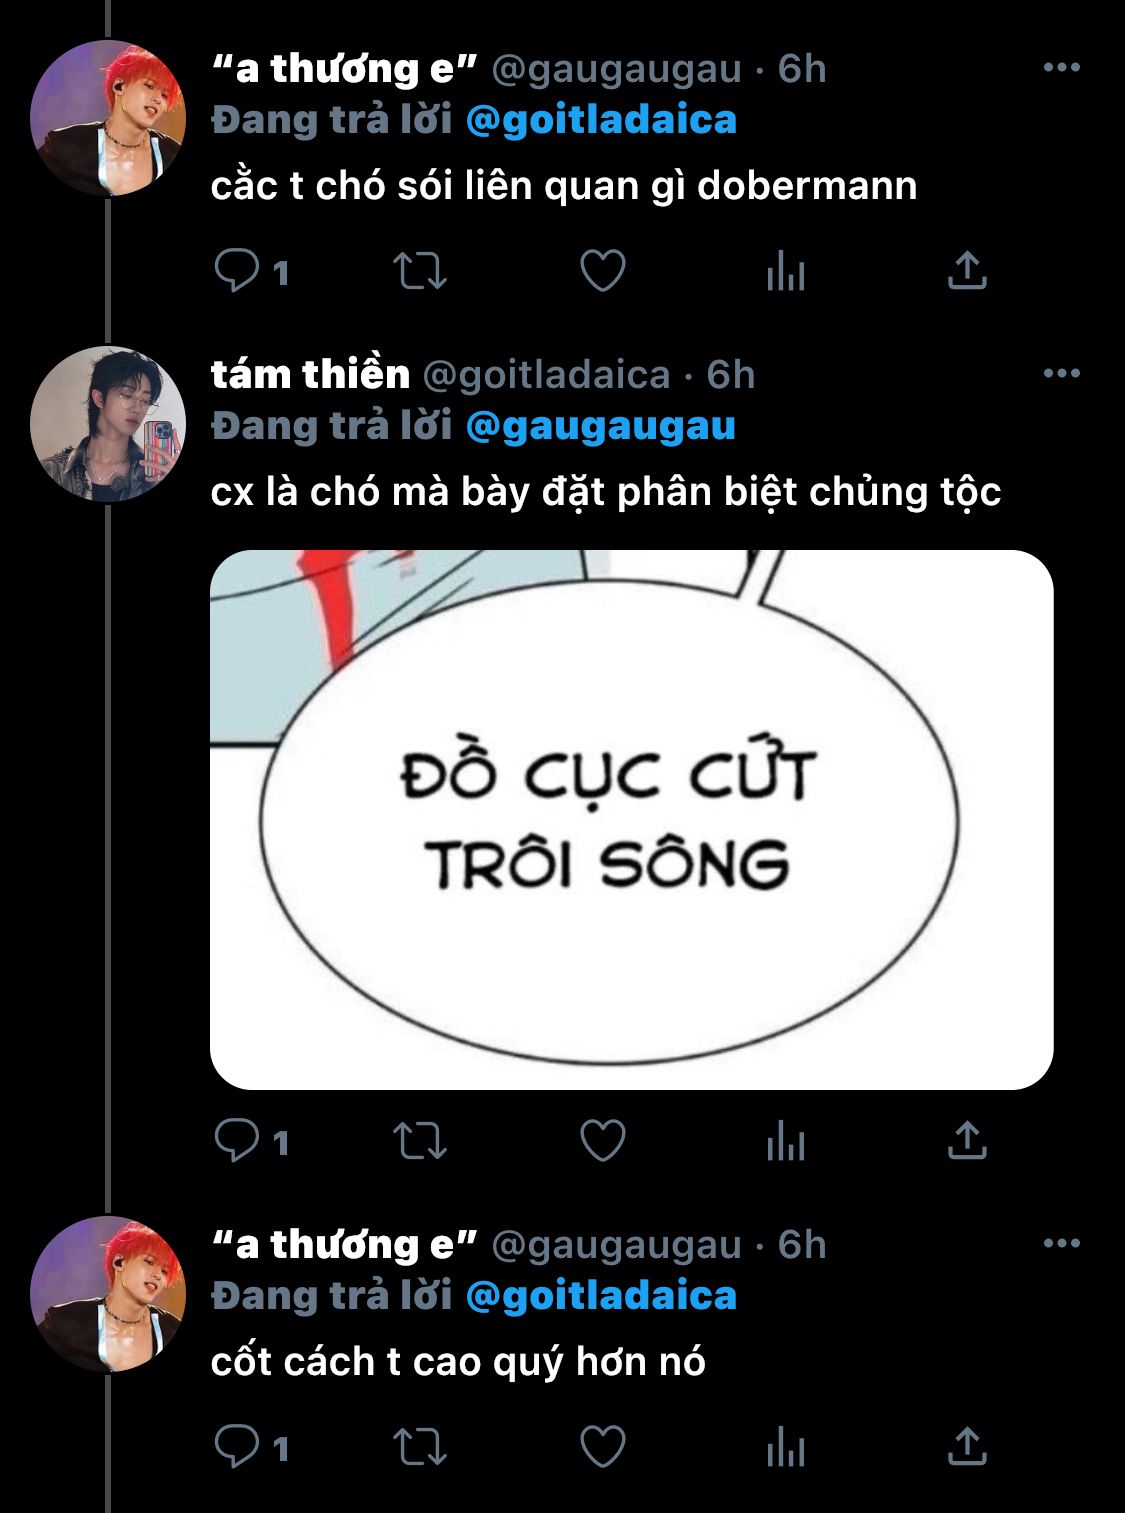Viewport: 1125px width, 1513px height.
Task: Open more options for tám thiền's tweet
Action: [1061, 374]
